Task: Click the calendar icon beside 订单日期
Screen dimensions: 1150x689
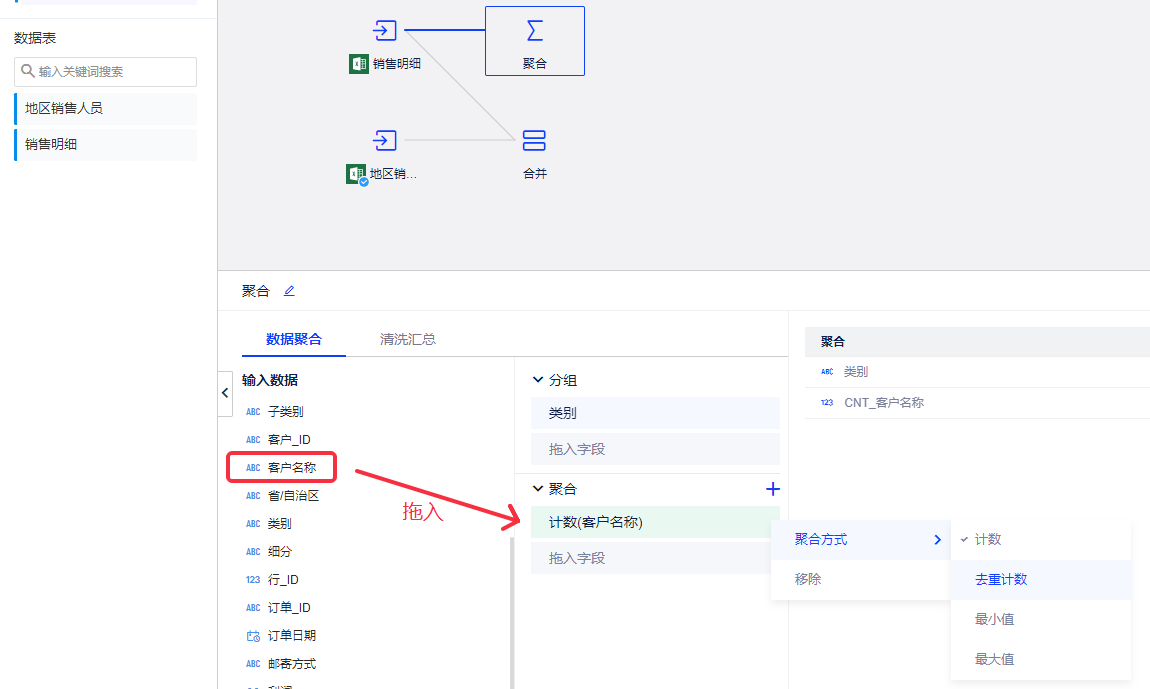Action: click(x=253, y=636)
